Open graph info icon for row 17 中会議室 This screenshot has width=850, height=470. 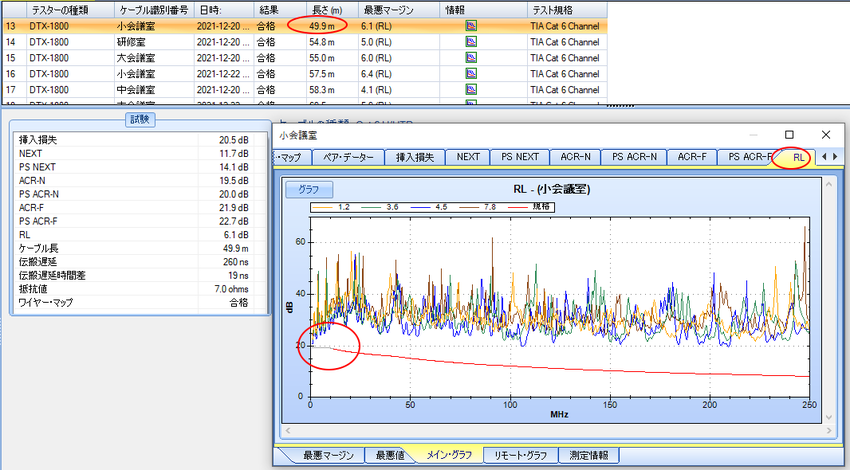pyautogui.click(x=471, y=89)
